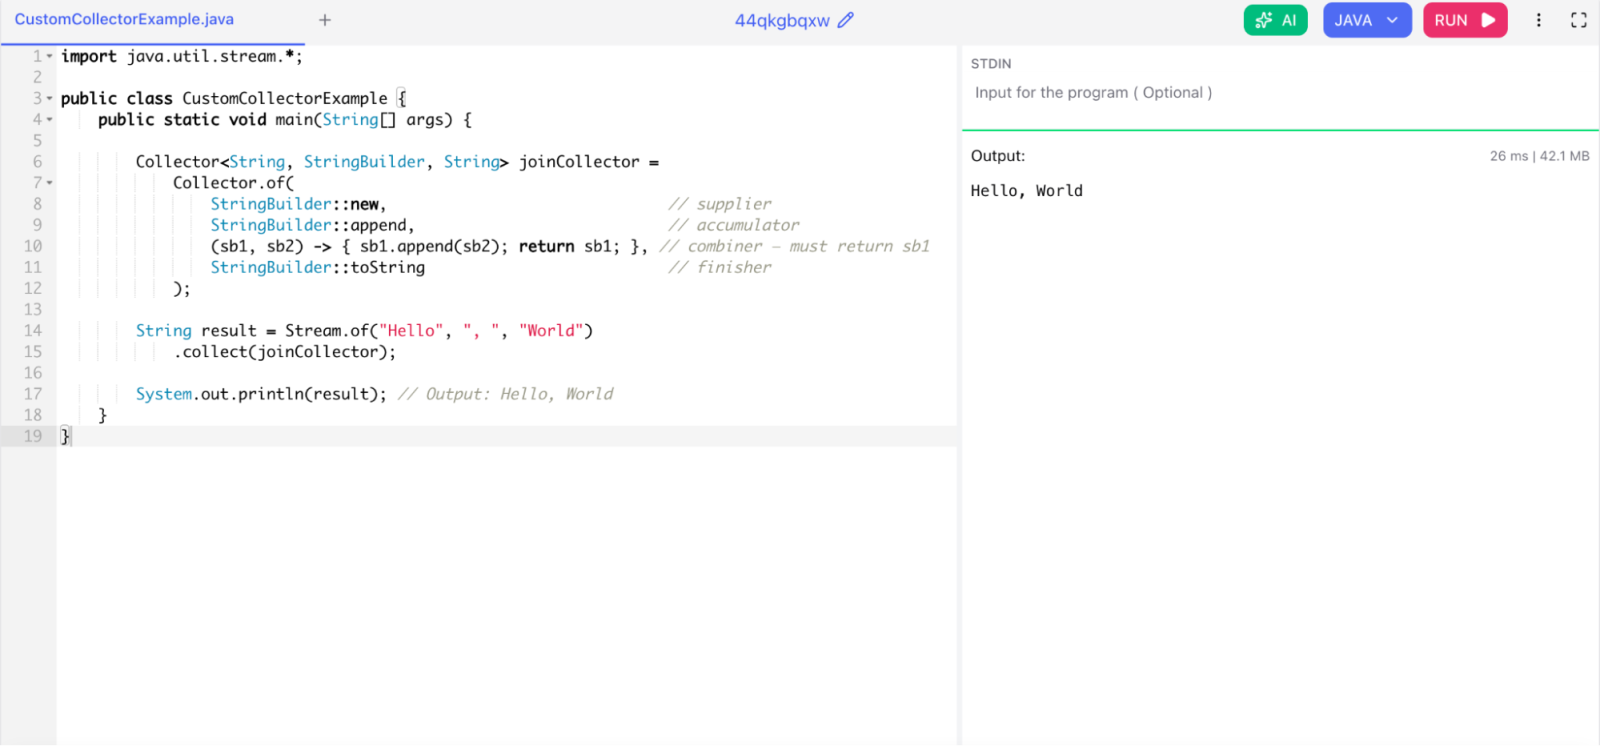This screenshot has width=1600, height=746.
Task: Collapse class fold arrow at line 3
Action: pos(49,99)
